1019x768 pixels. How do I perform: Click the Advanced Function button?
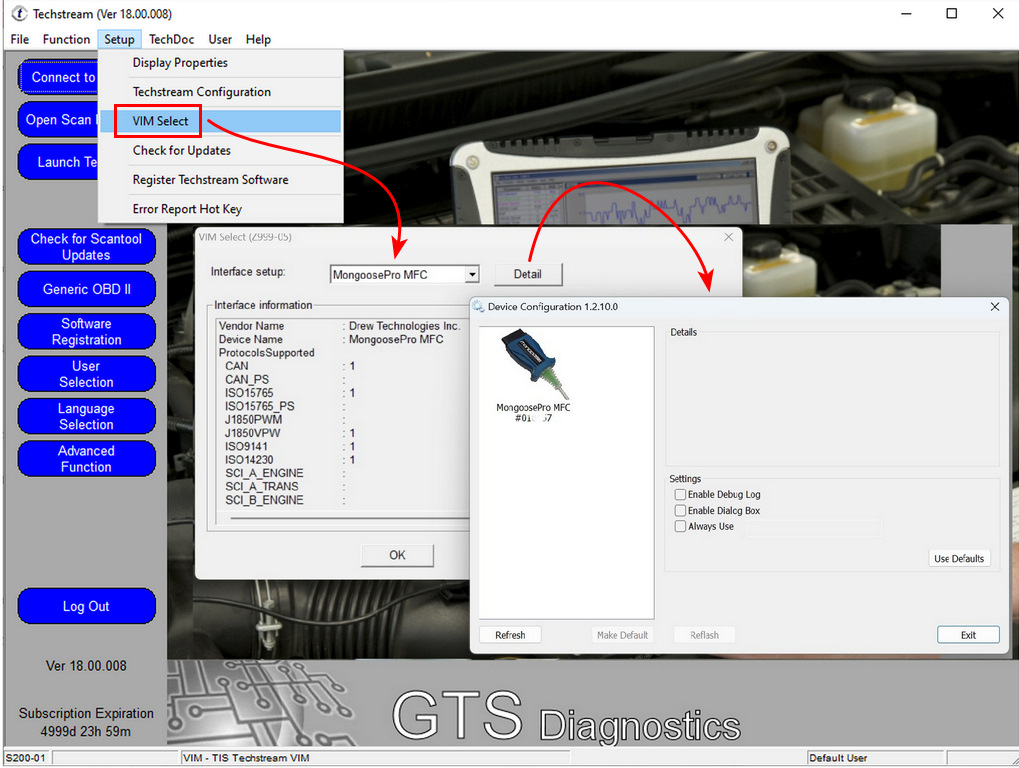click(x=86, y=459)
